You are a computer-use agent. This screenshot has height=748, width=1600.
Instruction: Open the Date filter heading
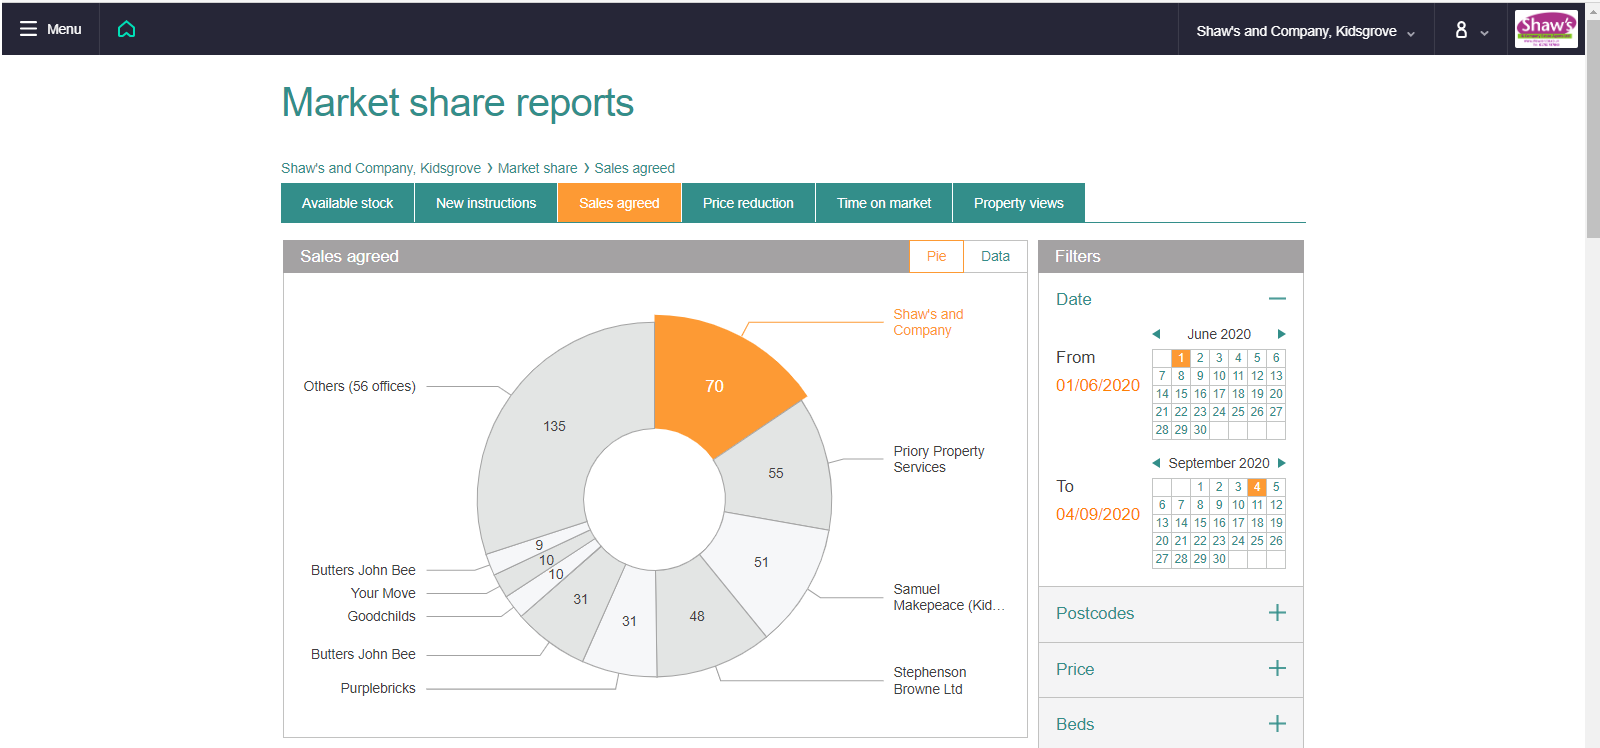1074,299
